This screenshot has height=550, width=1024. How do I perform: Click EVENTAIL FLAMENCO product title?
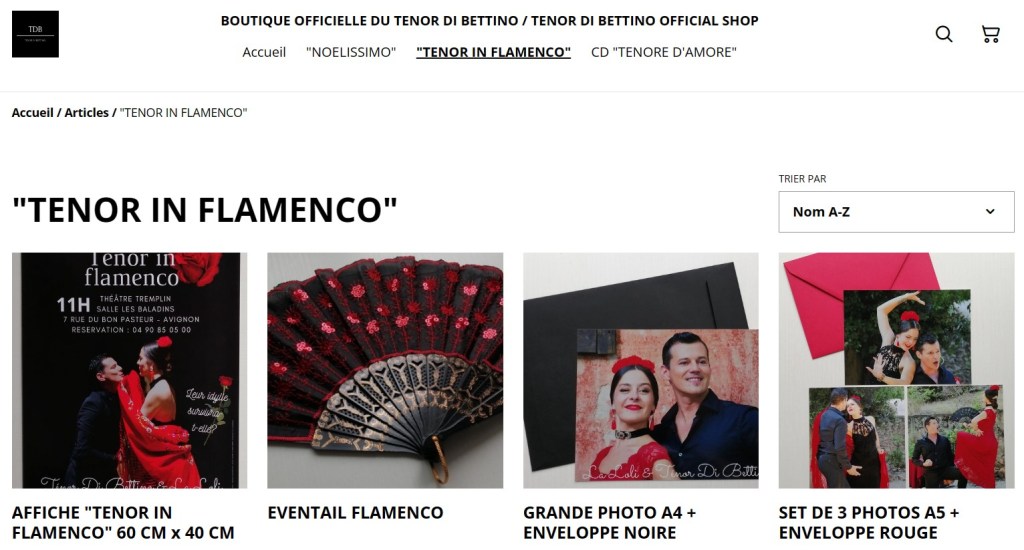[x=355, y=513]
